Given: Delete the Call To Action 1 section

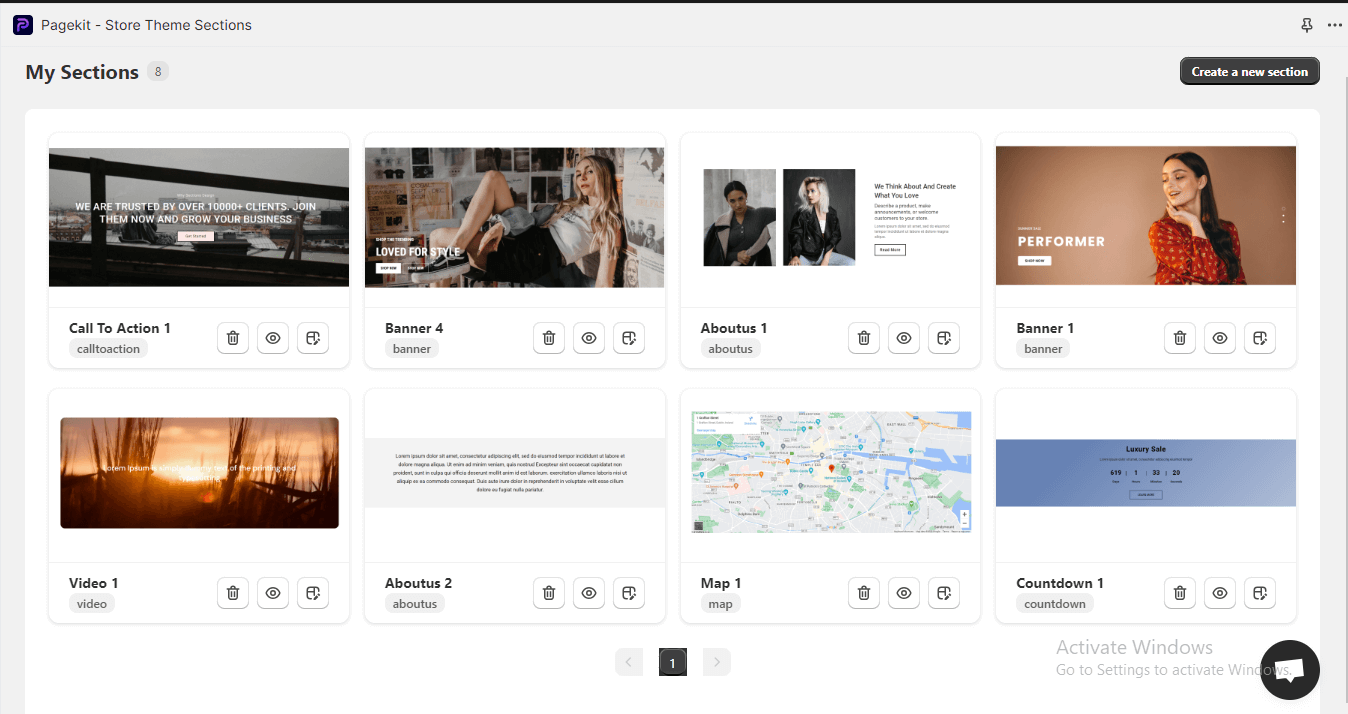Looking at the screenshot, I should 233,338.
